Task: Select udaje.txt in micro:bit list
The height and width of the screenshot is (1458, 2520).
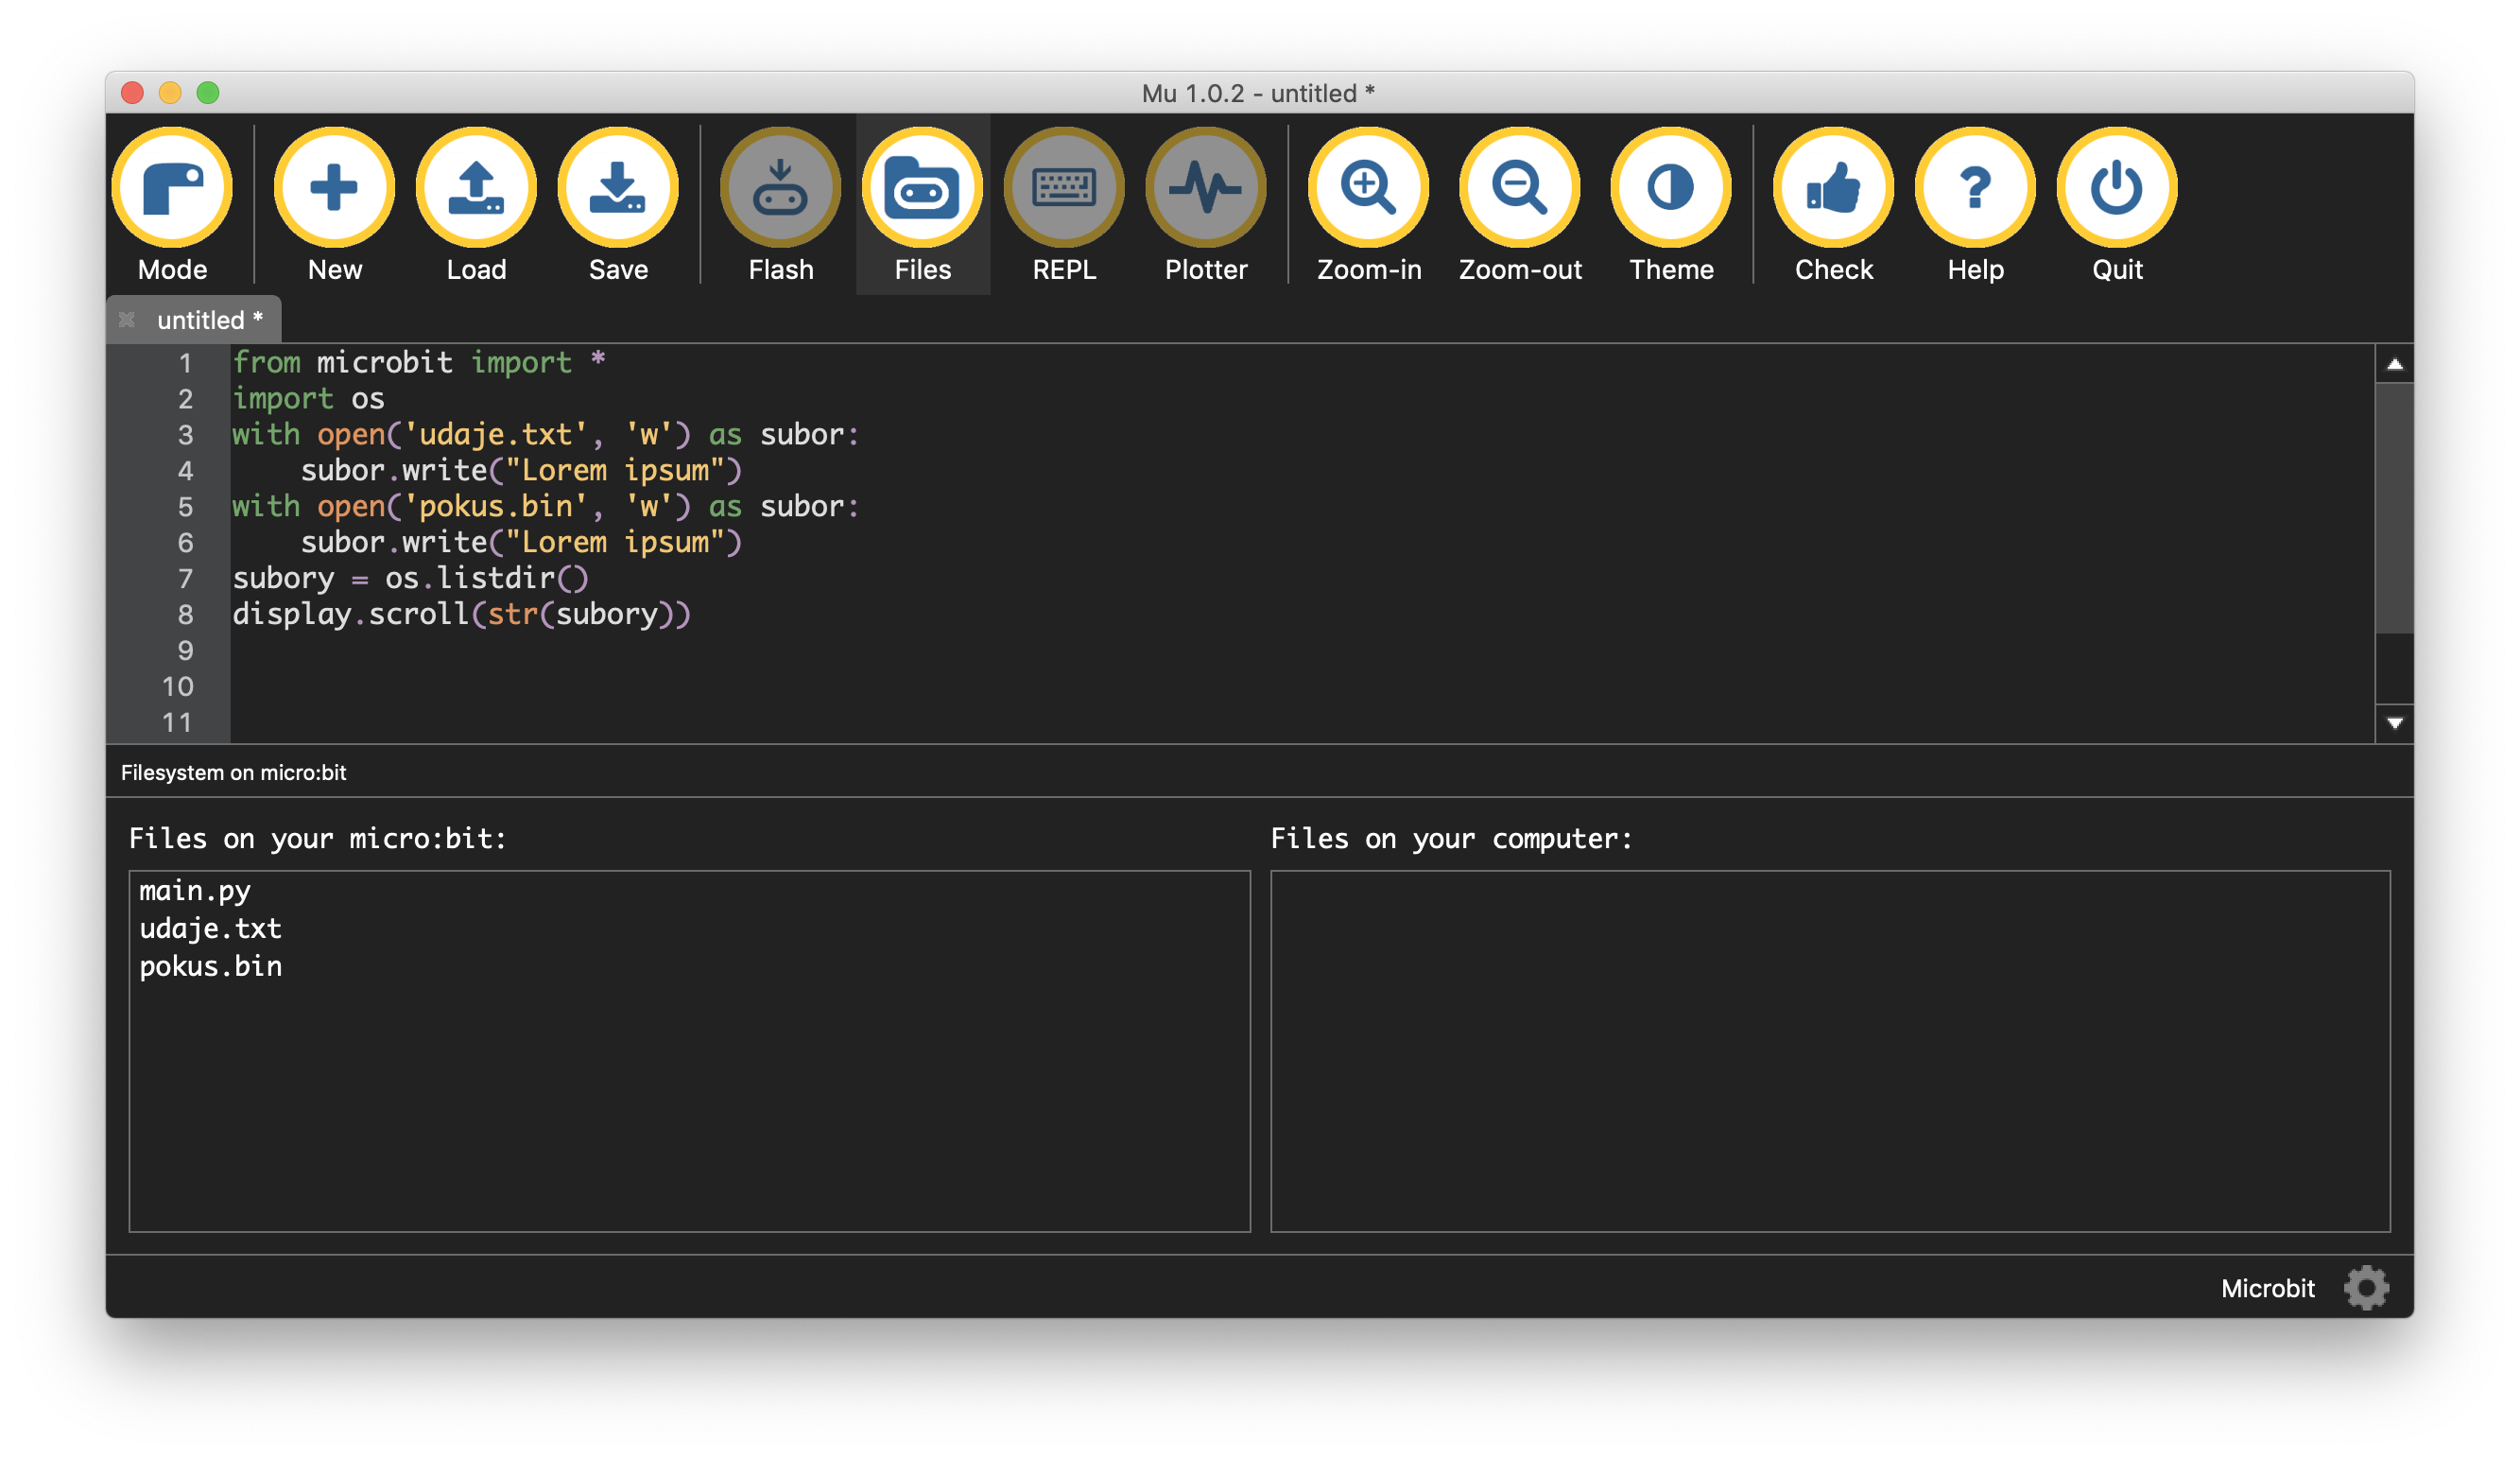Action: point(210,929)
